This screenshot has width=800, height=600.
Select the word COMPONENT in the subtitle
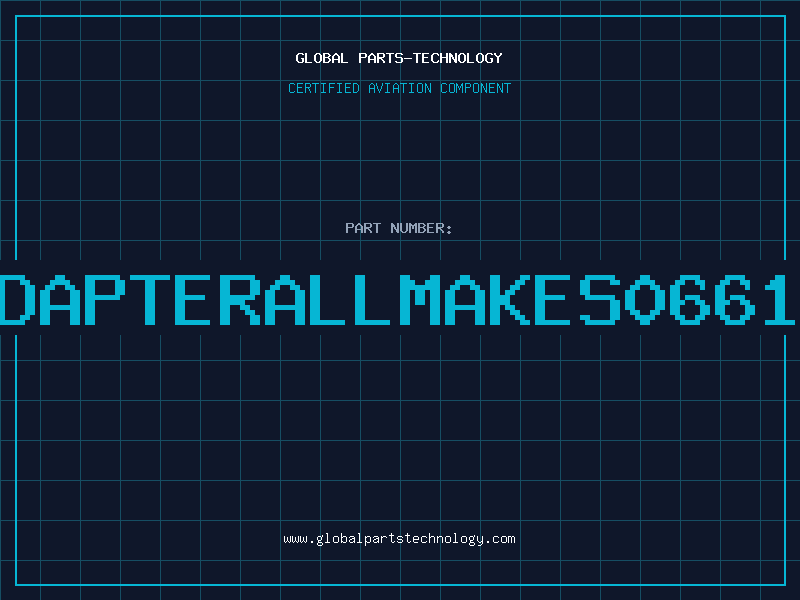[476, 88]
